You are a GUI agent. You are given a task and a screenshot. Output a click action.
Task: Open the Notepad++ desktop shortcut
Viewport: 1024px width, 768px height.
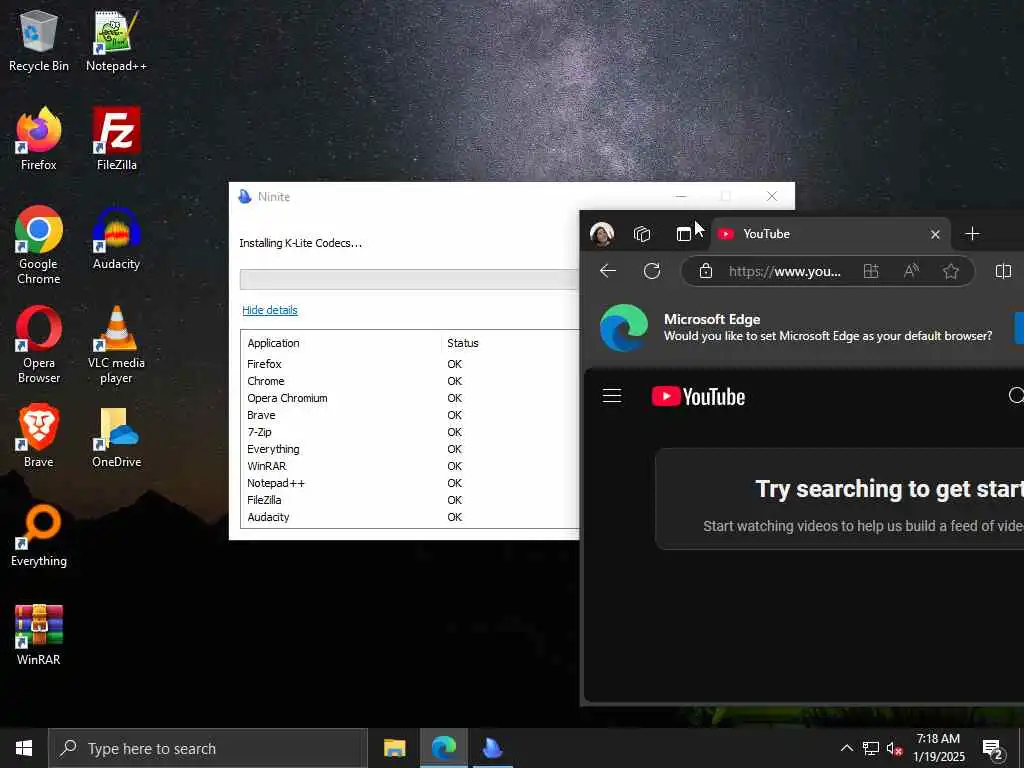point(116,40)
